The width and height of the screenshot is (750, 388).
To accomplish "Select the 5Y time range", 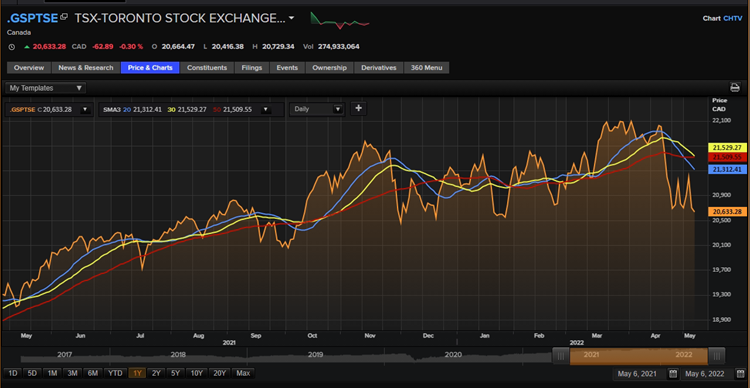I will (176, 373).
